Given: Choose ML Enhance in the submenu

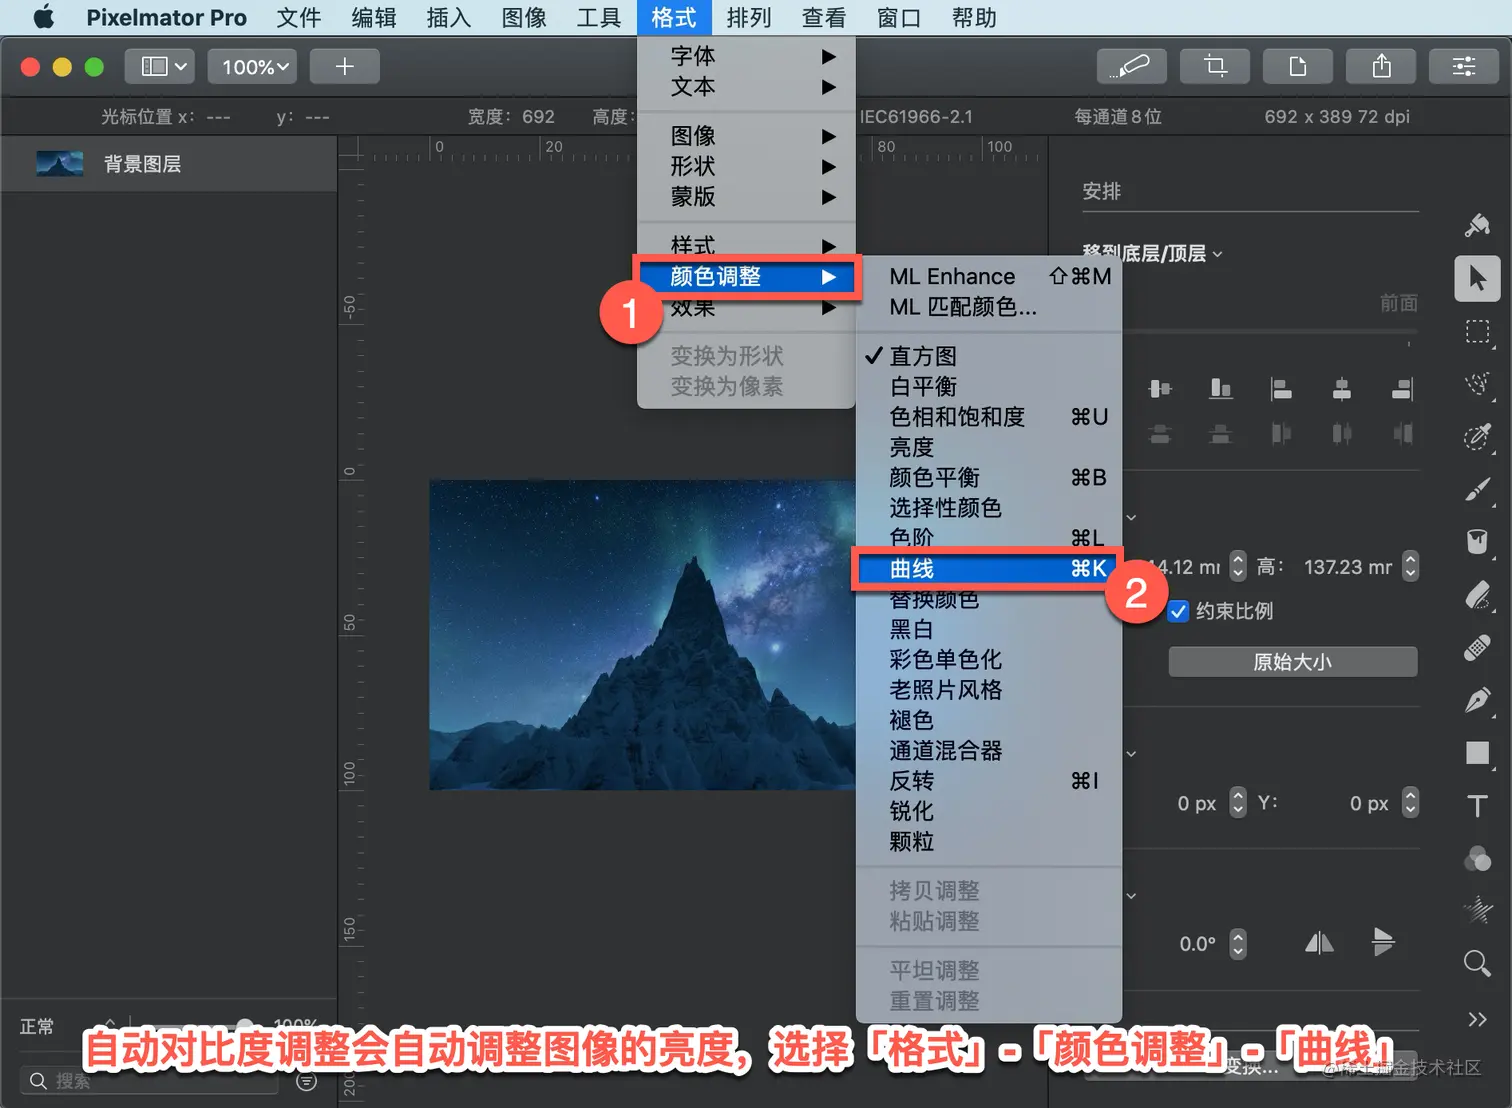Looking at the screenshot, I should coord(989,276).
